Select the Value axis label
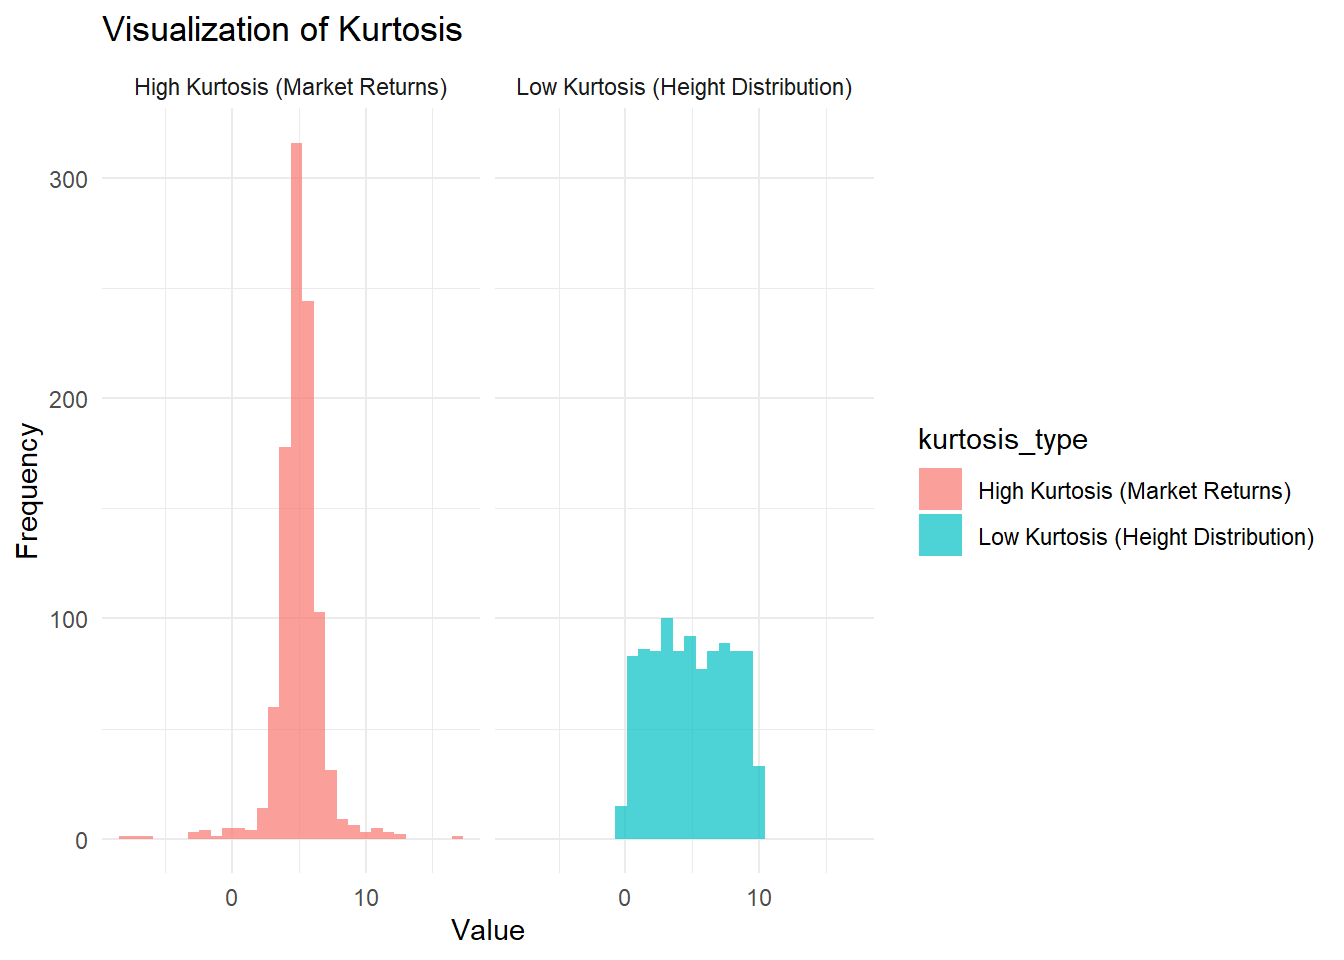 pyautogui.click(x=488, y=931)
